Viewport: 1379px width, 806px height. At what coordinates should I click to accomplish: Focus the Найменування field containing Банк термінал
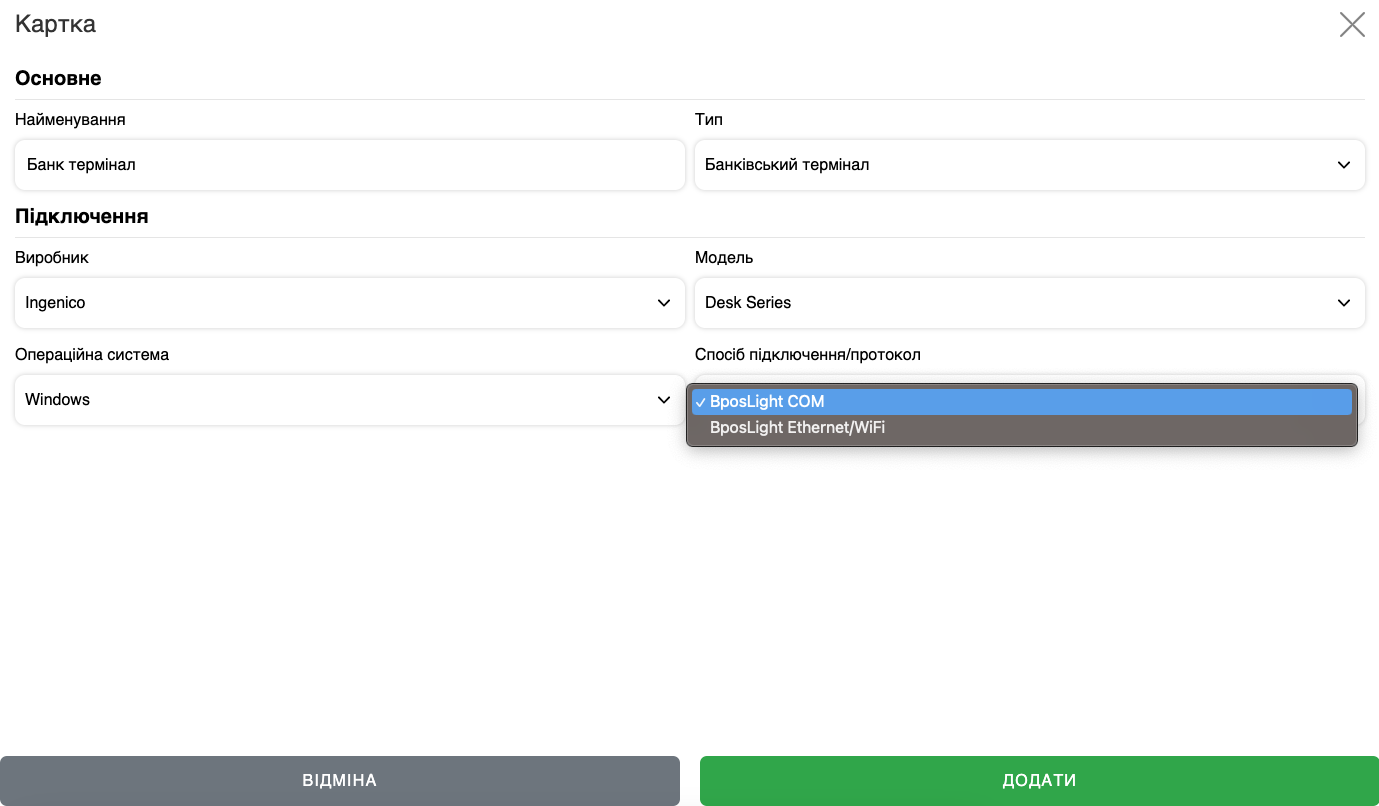(x=349, y=165)
